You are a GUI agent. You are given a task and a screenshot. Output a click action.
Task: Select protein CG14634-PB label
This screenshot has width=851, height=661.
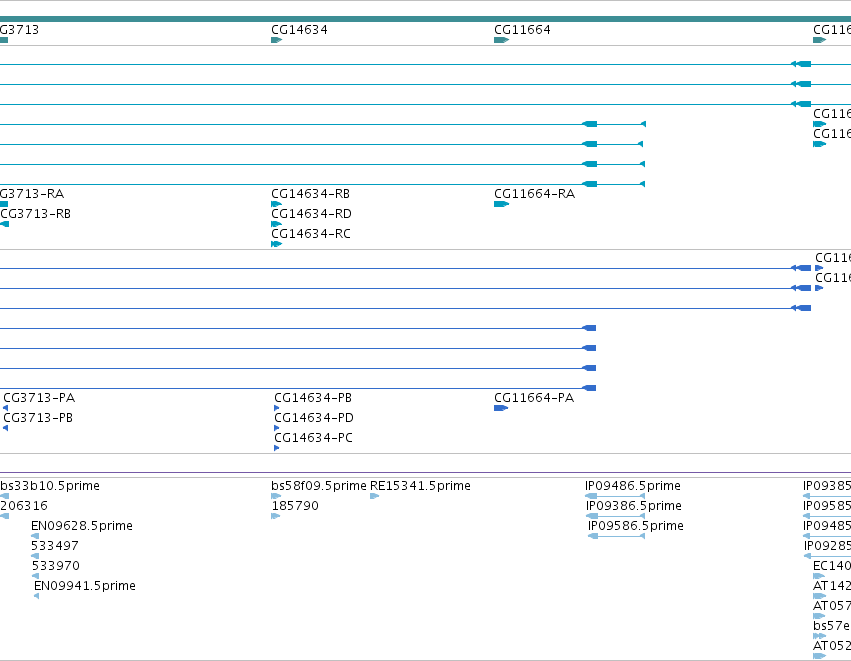(x=313, y=398)
